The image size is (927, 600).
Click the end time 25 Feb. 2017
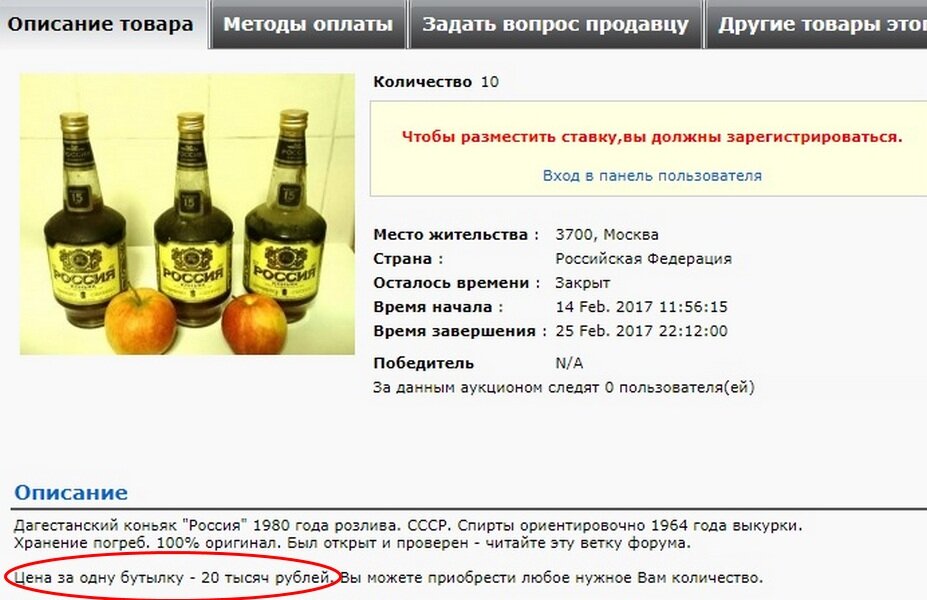641,331
